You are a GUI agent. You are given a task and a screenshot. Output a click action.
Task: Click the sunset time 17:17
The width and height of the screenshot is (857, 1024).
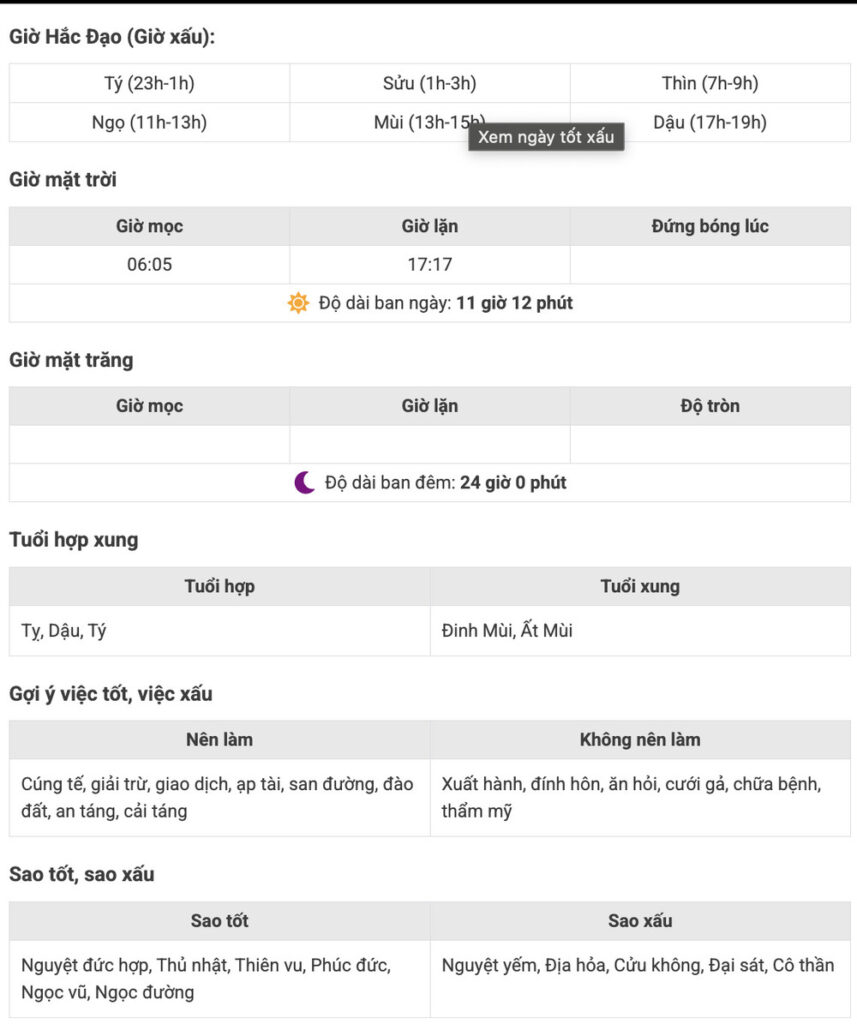click(430, 264)
